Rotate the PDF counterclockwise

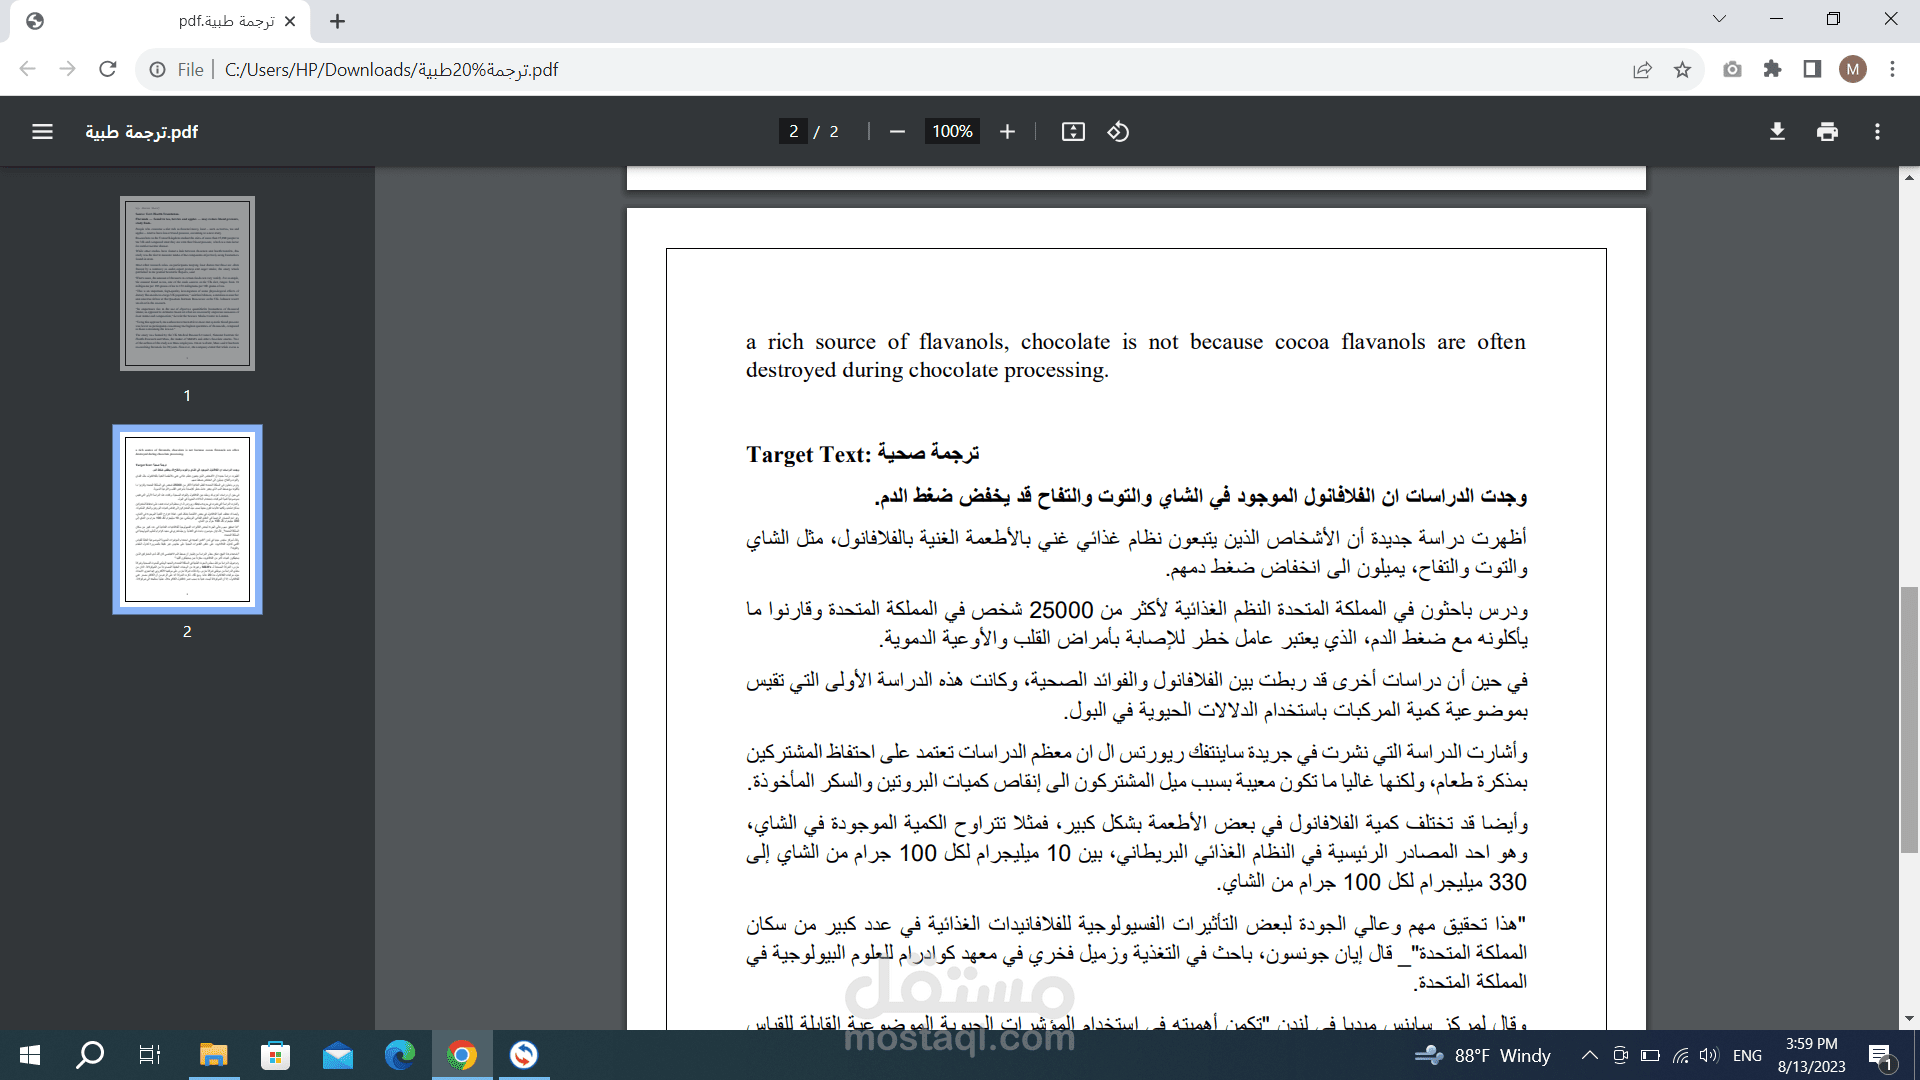coord(1118,132)
